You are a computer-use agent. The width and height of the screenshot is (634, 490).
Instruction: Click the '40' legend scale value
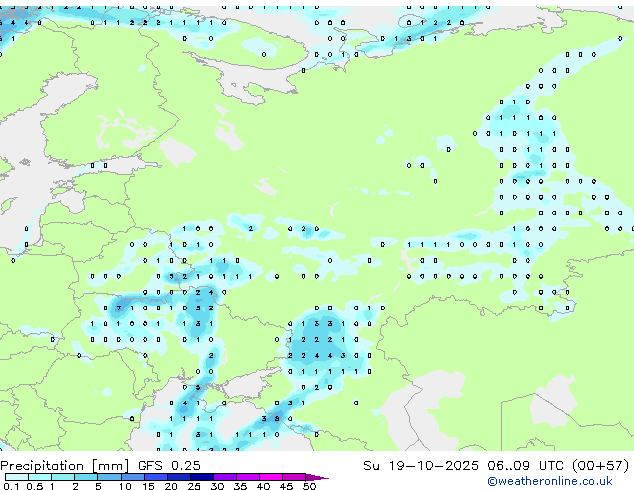pyautogui.click(x=263, y=486)
